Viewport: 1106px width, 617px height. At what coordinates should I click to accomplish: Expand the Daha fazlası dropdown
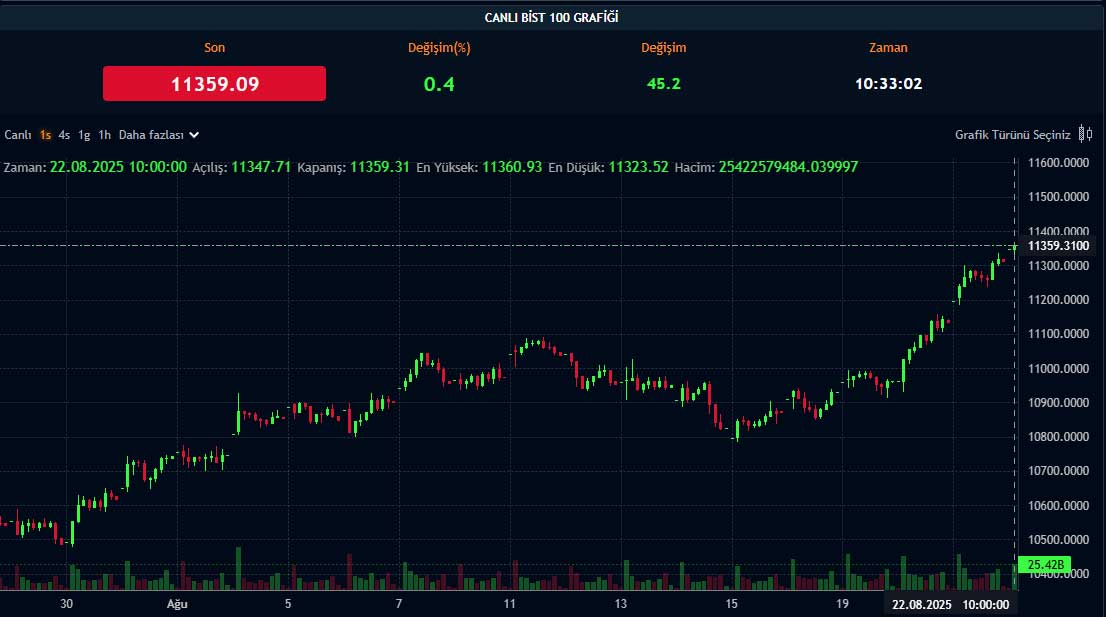pyautogui.click(x=159, y=135)
